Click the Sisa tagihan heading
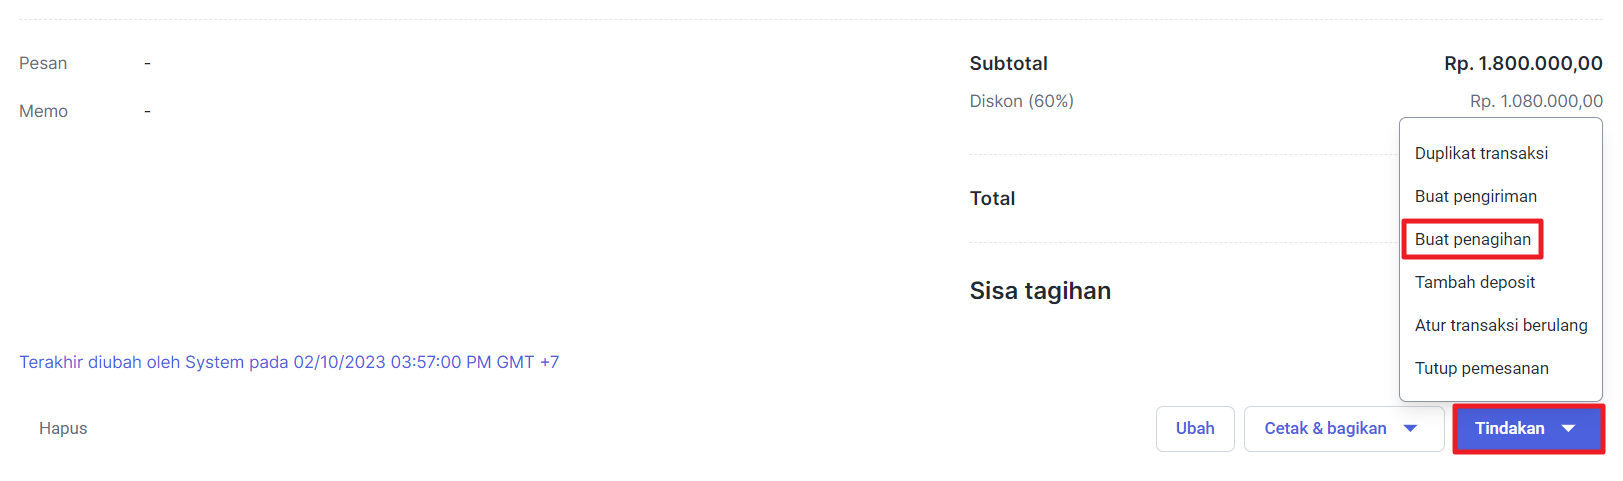The height and width of the screenshot is (481, 1623). point(1040,291)
